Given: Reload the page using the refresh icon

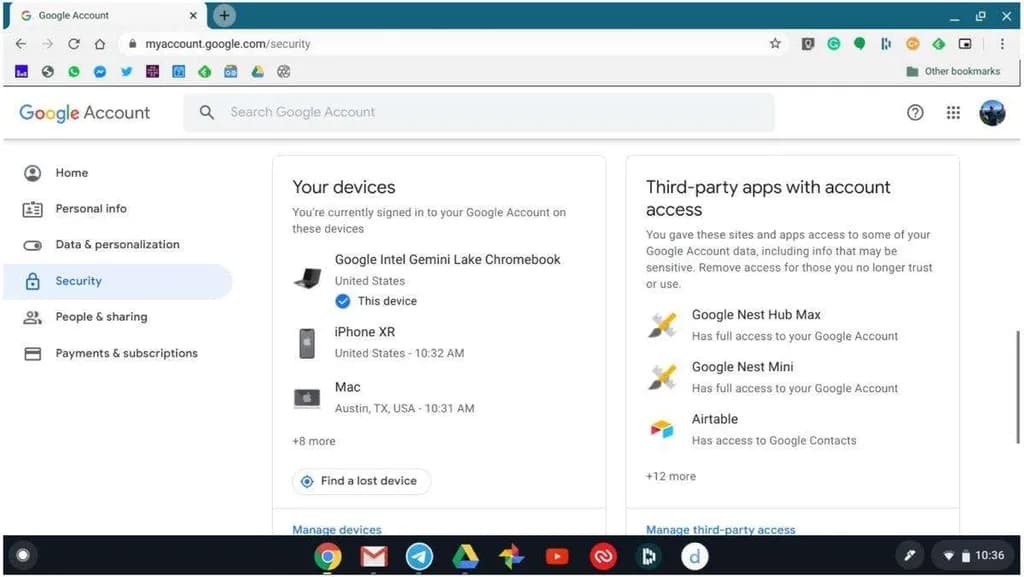Looking at the screenshot, I should [74, 44].
